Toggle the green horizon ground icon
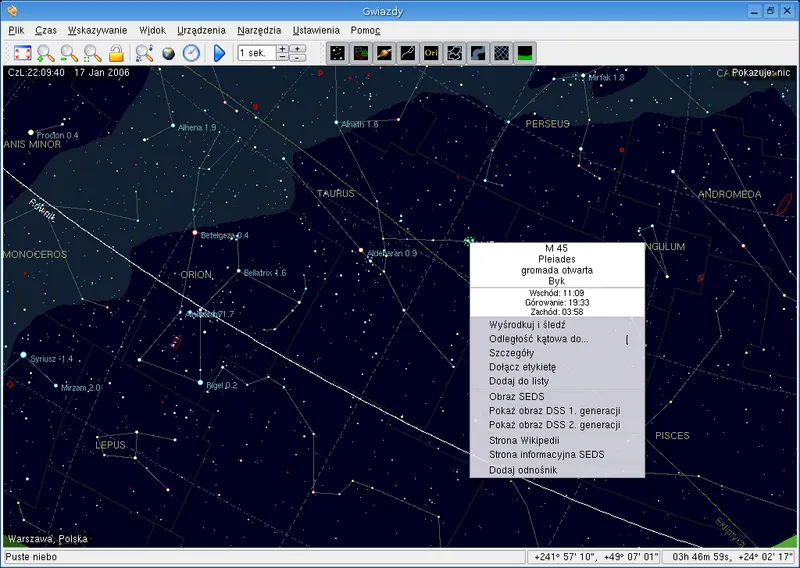The width and height of the screenshot is (800, 568). pos(524,53)
